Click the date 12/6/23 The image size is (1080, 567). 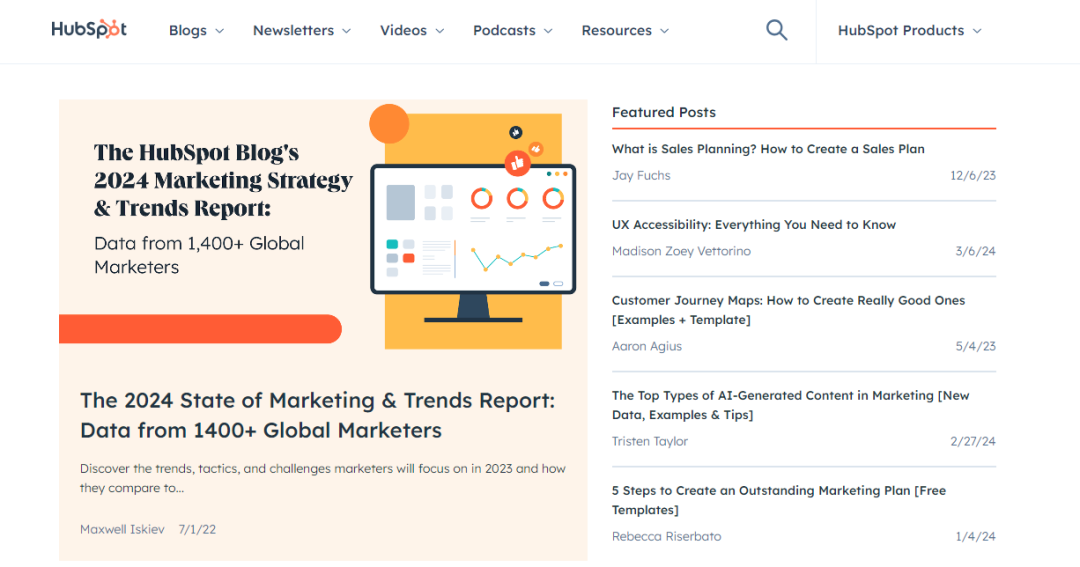pos(973,175)
